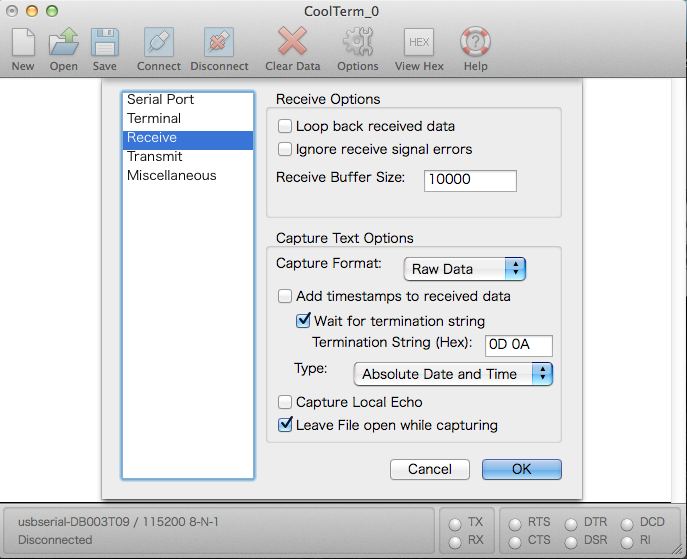Open Help via the lifebuoy icon

pos(475,43)
